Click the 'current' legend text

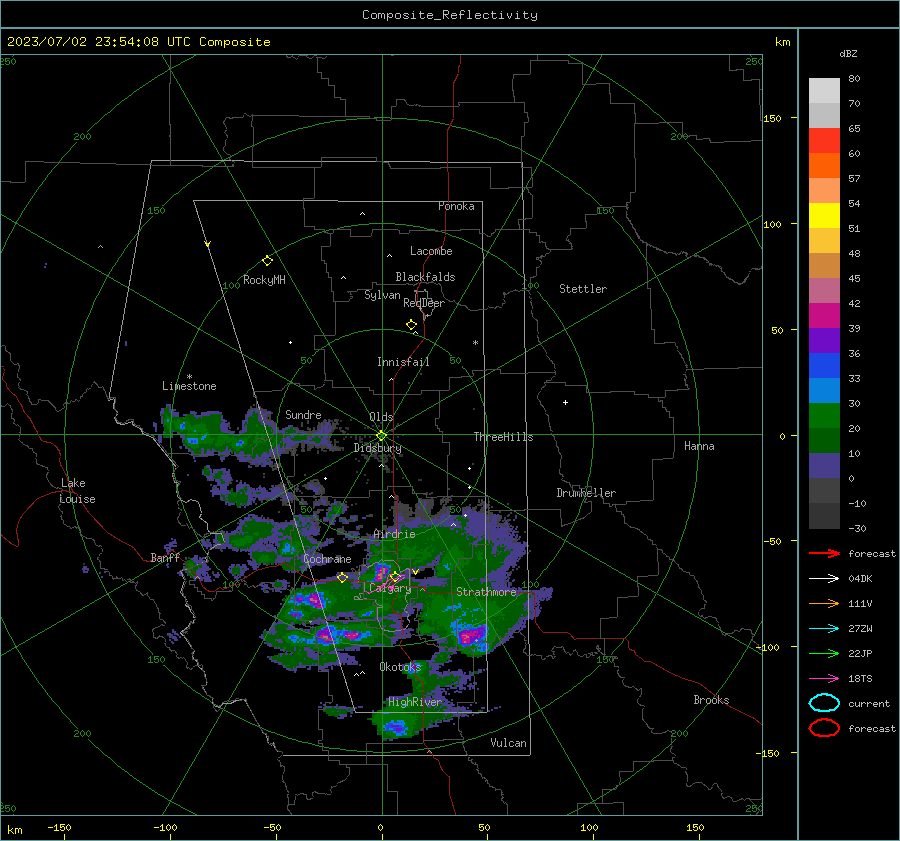[869, 704]
